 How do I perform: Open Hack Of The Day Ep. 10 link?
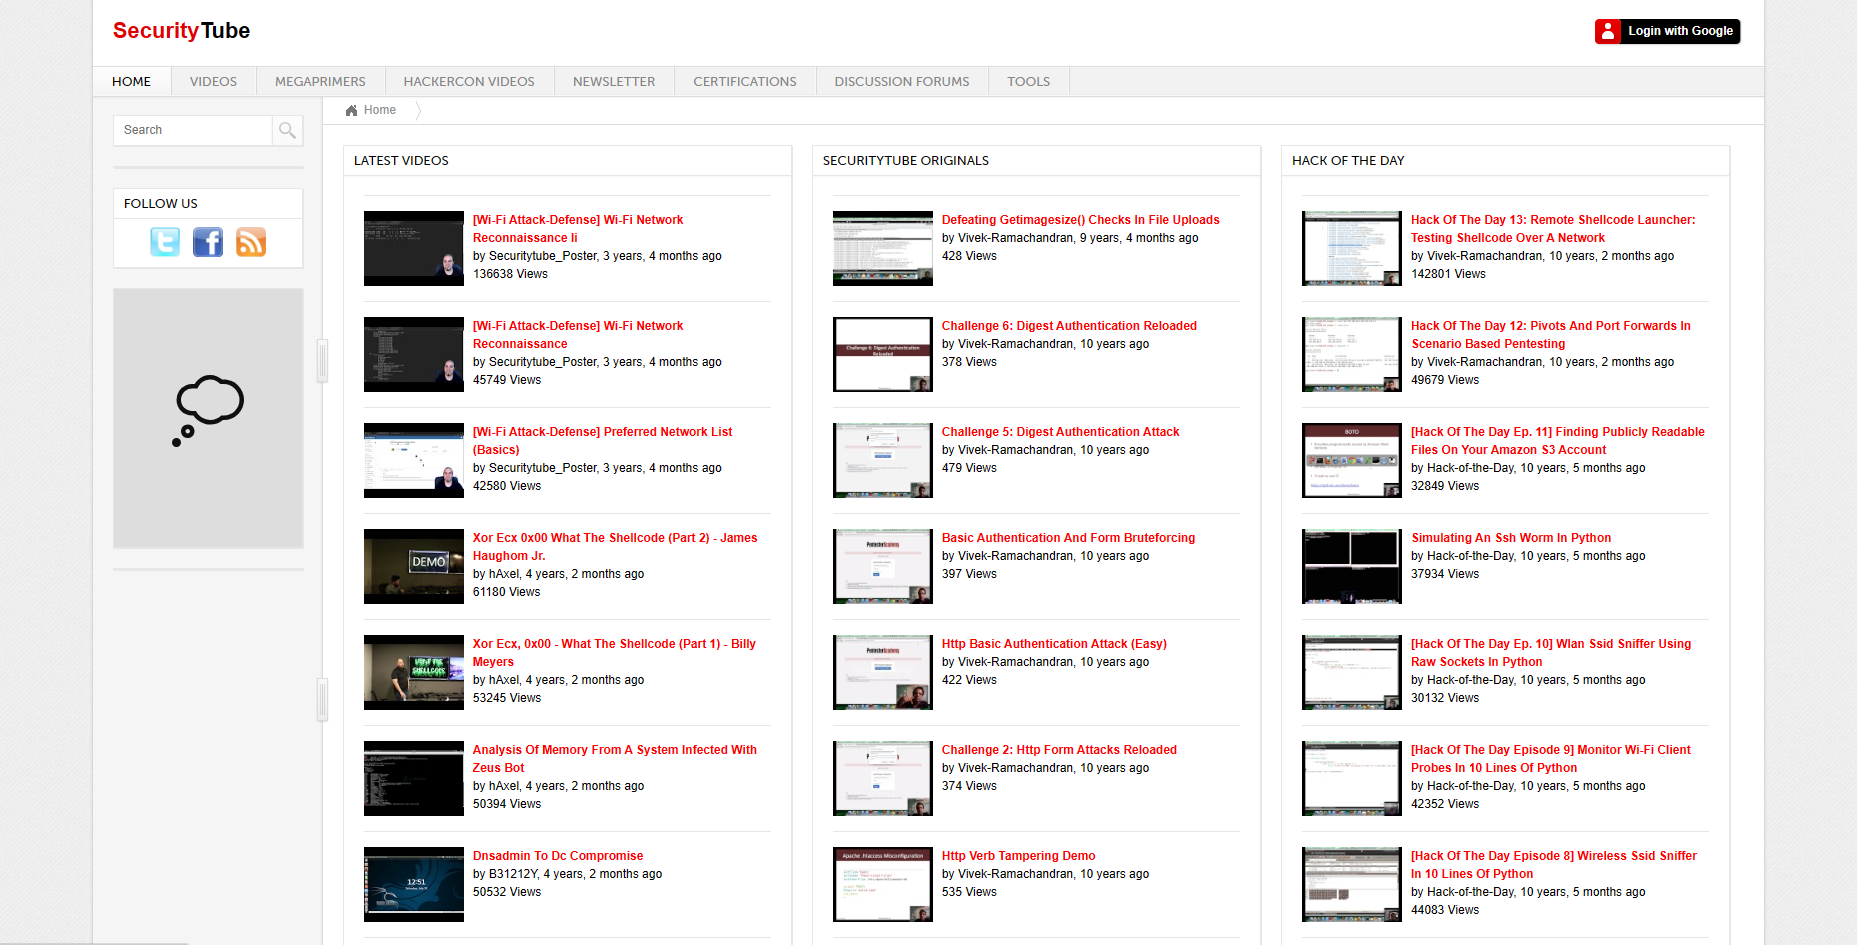1551,653
